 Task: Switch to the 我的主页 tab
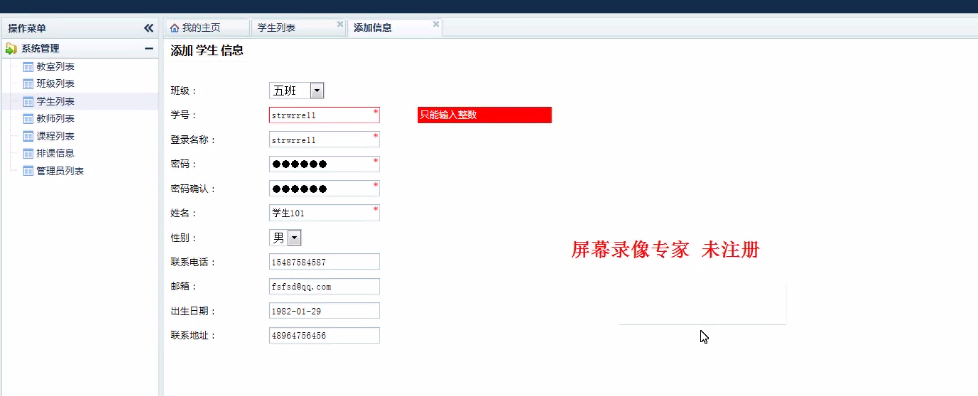coord(207,28)
